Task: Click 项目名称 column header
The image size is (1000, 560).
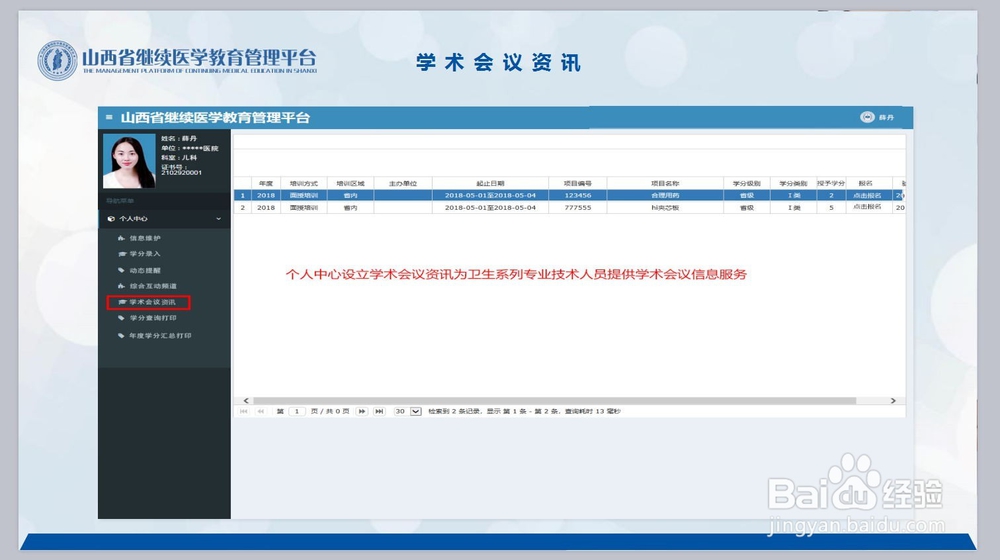Action: [665, 183]
